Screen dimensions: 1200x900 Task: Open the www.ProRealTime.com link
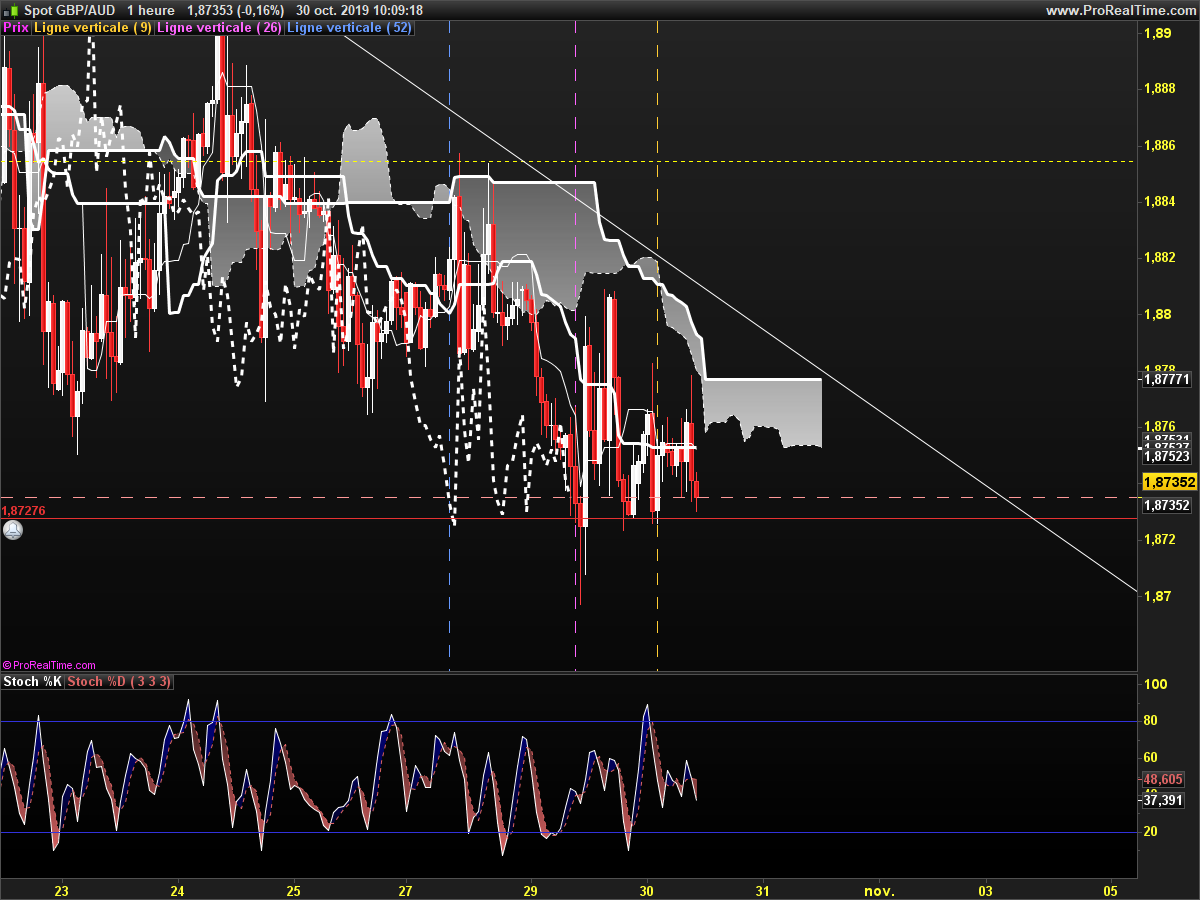(x=1120, y=10)
